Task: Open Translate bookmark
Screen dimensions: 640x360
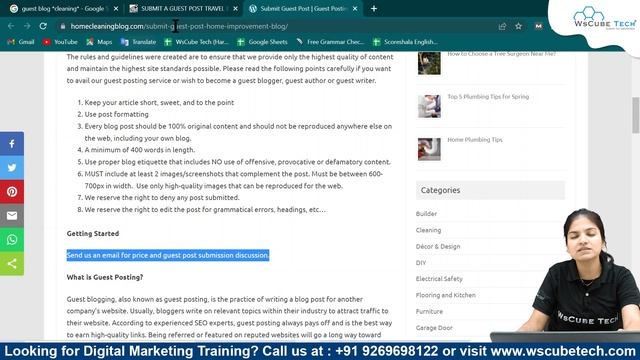Action: [x=139, y=42]
